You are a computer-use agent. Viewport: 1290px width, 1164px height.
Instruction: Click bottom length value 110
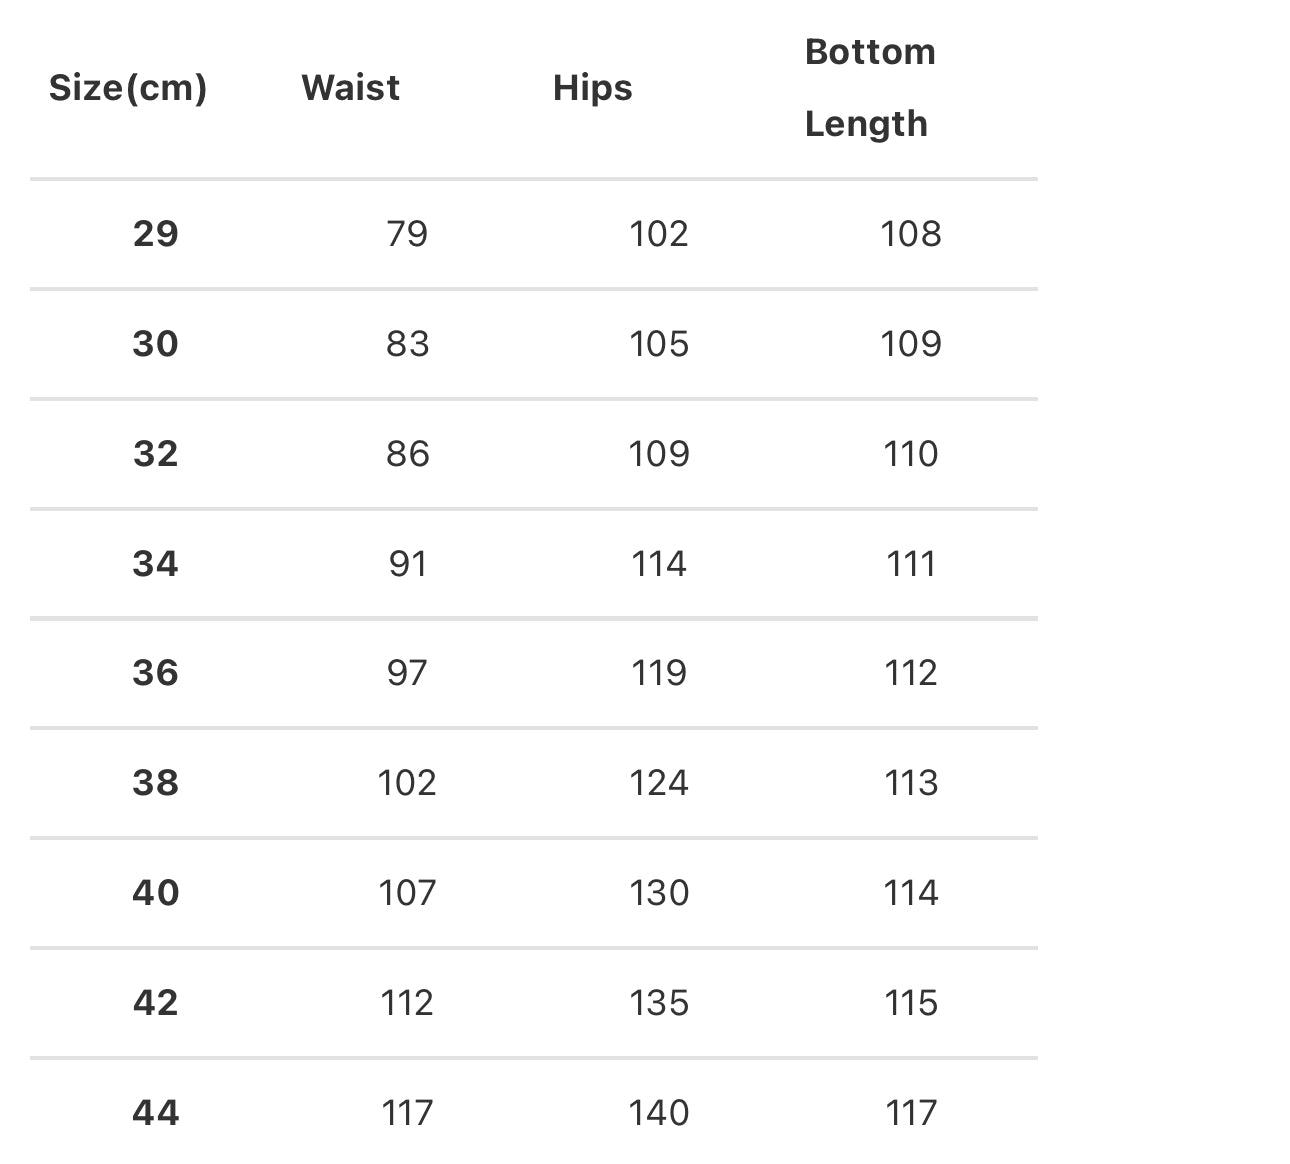(911, 454)
